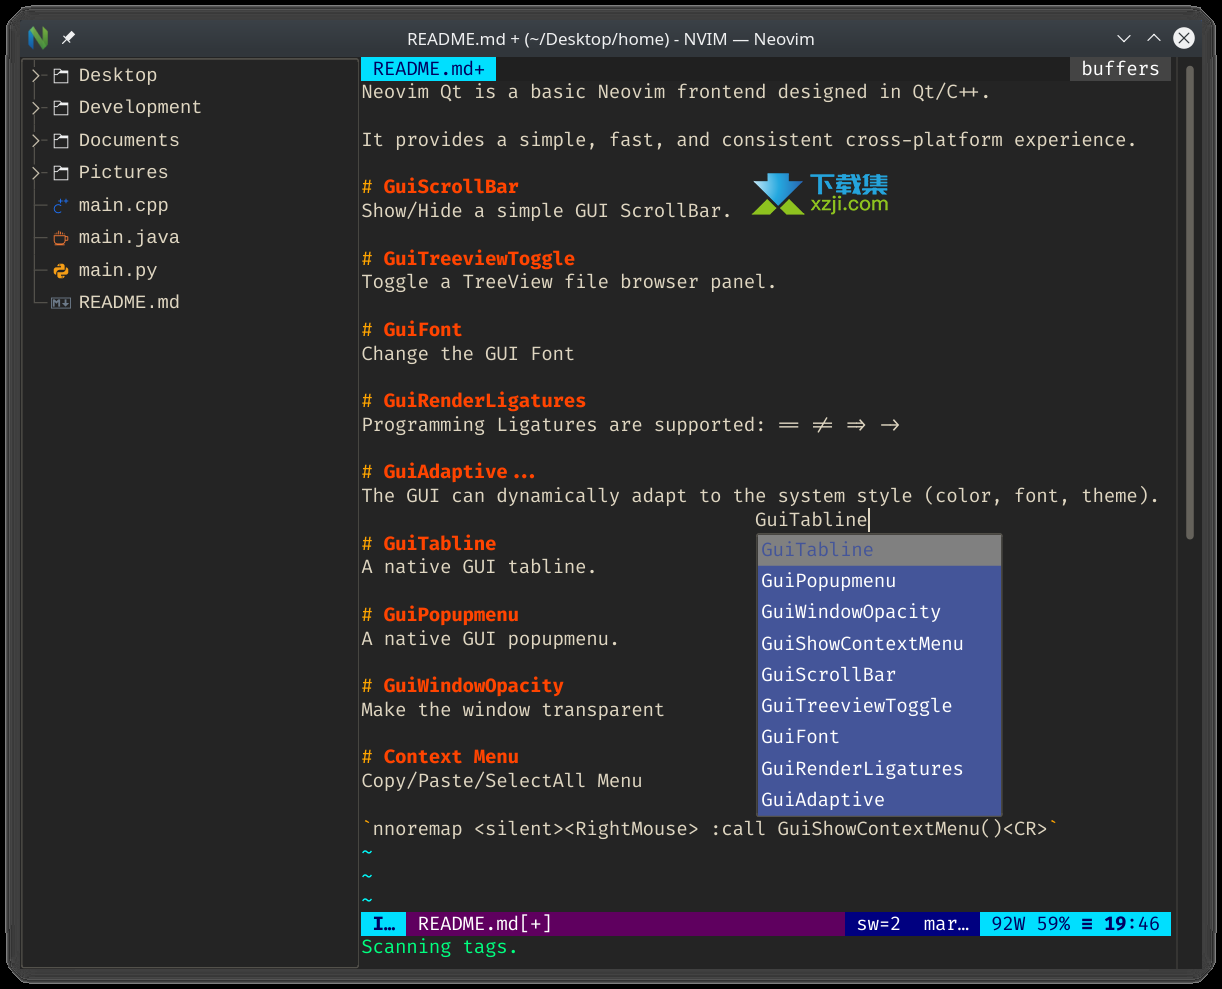Expand the Pictures folder arrow
The height and width of the screenshot is (989, 1222).
click(x=36, y=173)
